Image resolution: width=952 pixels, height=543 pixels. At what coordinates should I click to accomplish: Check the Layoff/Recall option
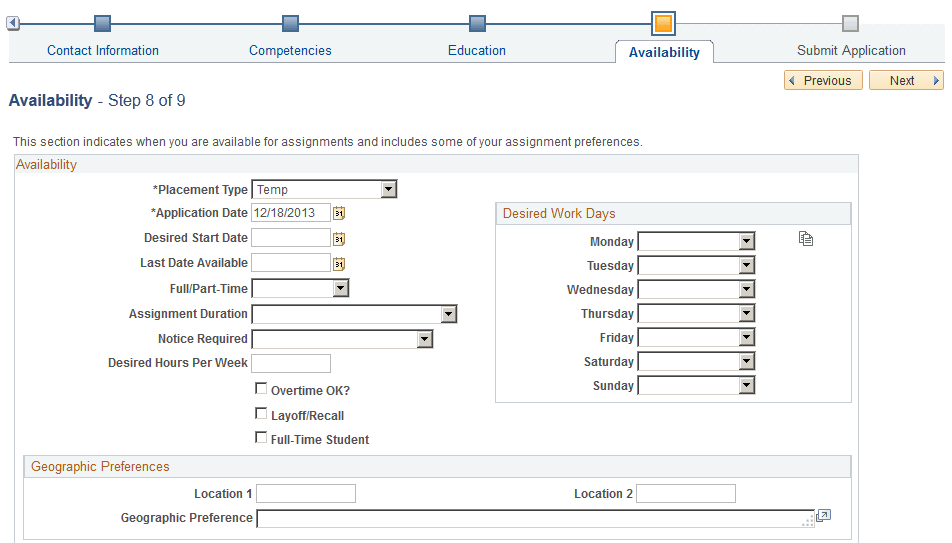[261, 414]
